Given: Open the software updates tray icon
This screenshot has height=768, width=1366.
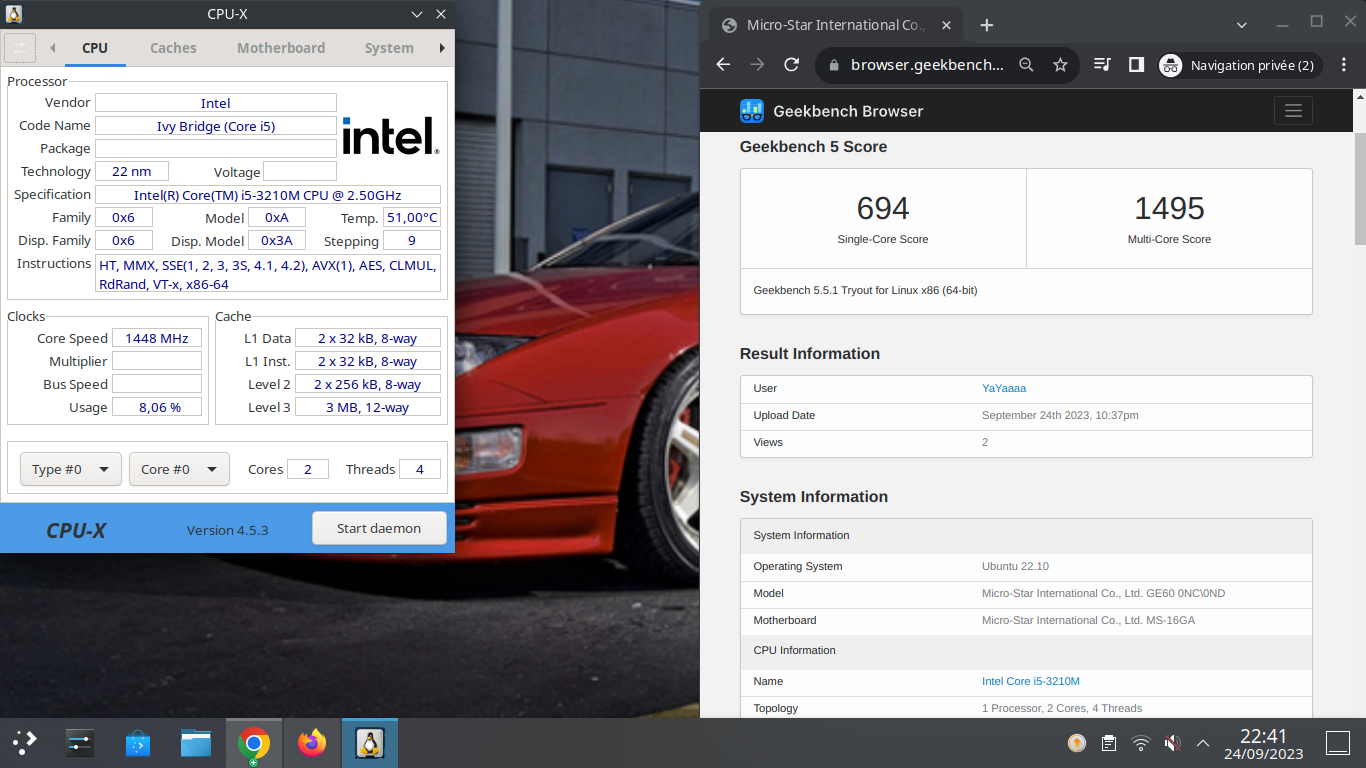Looking at the screenshot, I should coord(1077,743).
